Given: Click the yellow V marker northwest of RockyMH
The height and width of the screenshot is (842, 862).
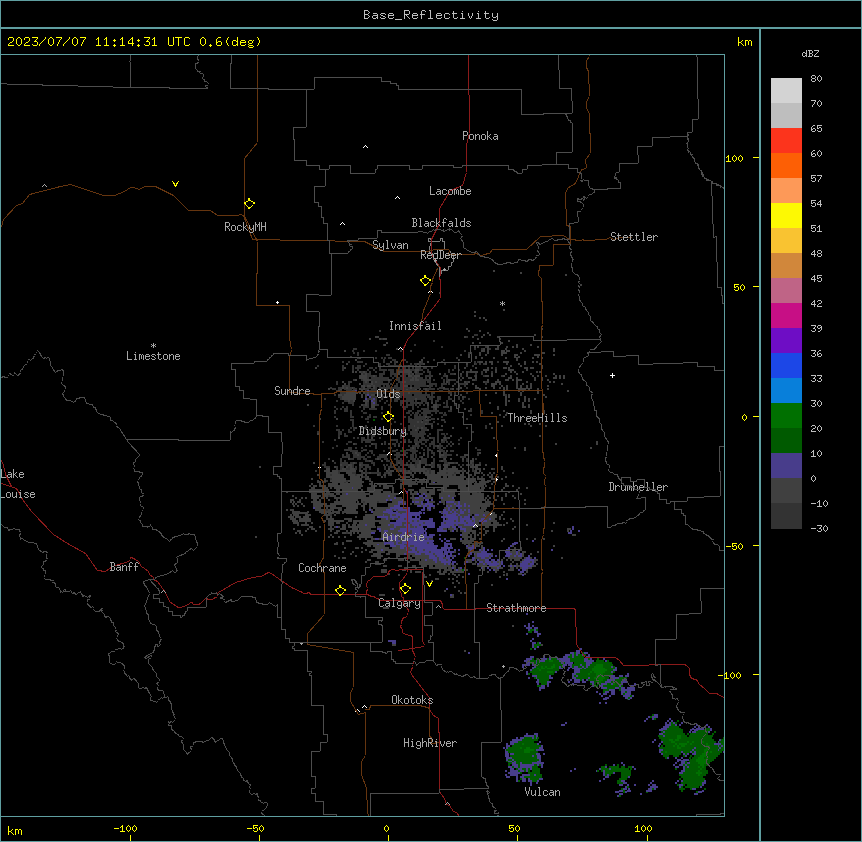Looking at the screenshot, I should [175, 184].
